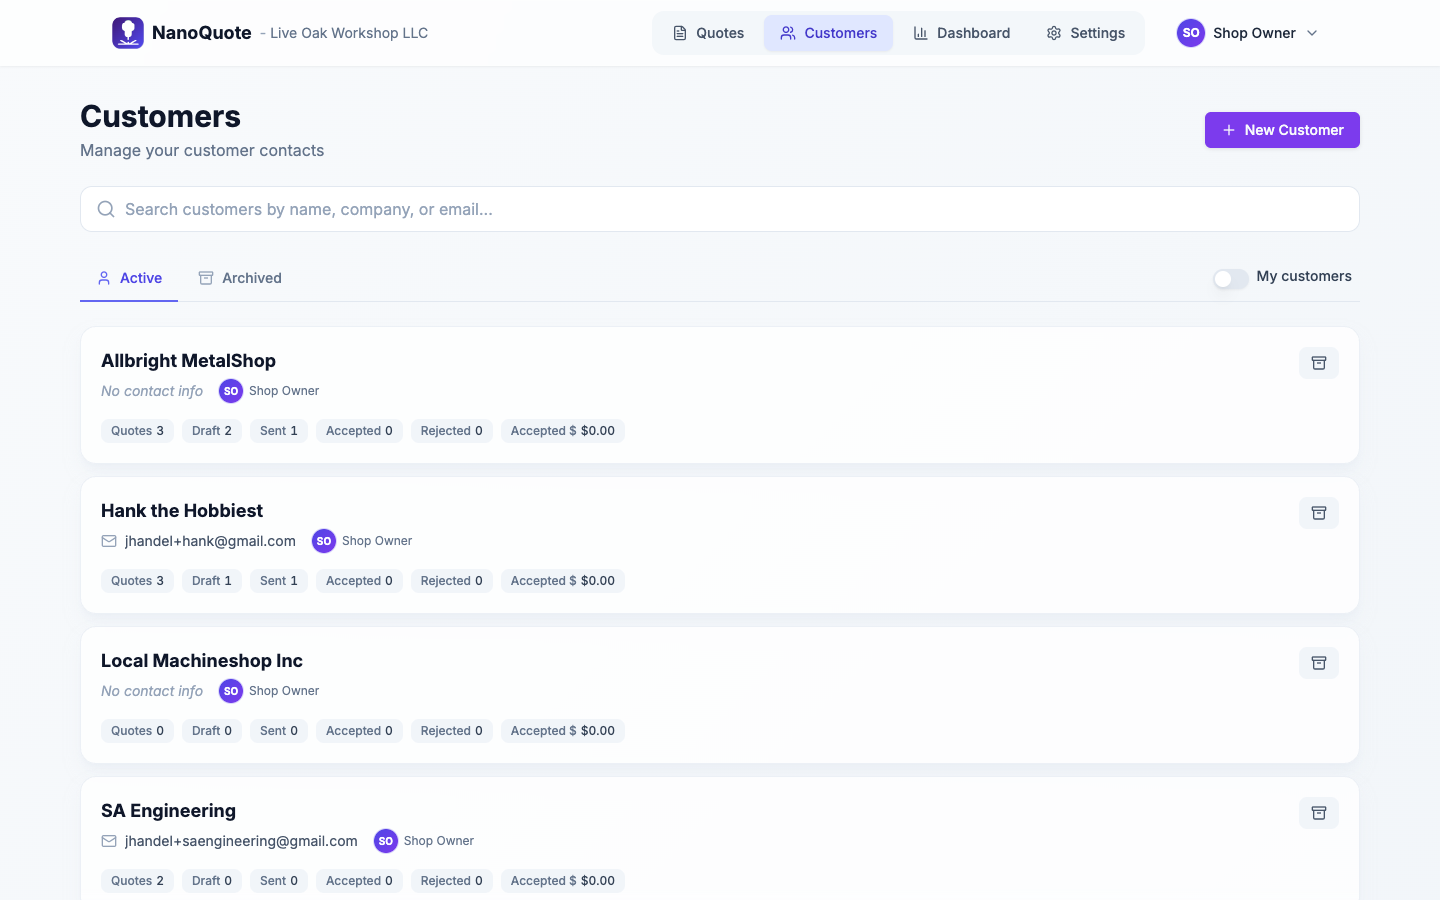The width and height of the screenshot is (1440, 900).
Task: Click the SO avatar badge on Hank the Hobbiest
Action: point(323,540)
